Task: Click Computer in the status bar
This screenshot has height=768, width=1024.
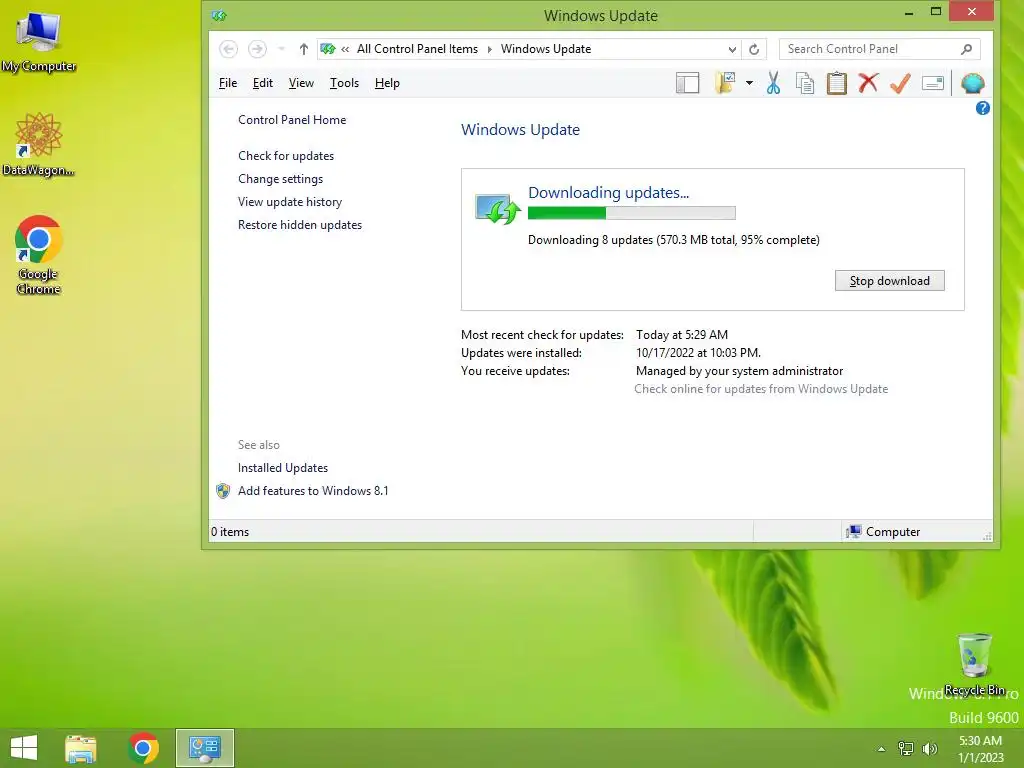Action: [x=883, y=532]
